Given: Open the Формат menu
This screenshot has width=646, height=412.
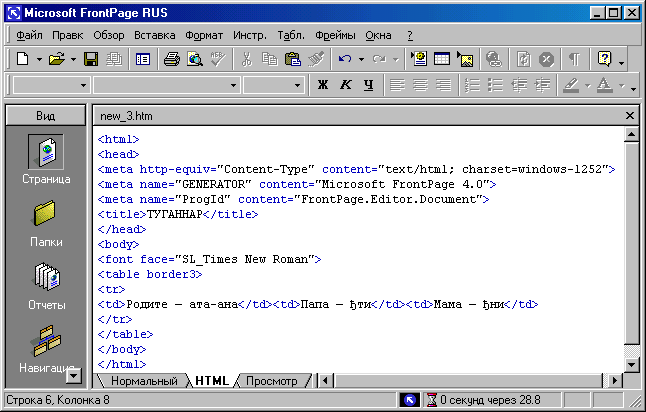Looking at the screenshot, I should 204,36.
